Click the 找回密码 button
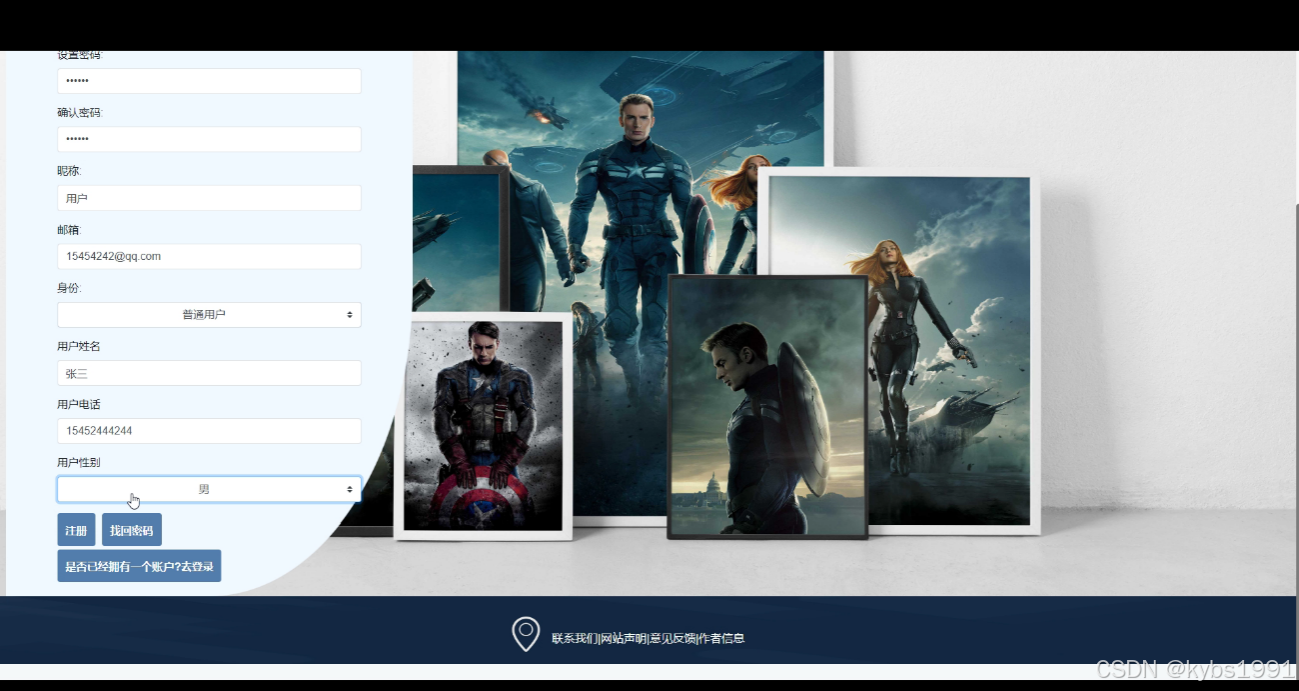Viewport: 1299px width, 691px height. tap(132, 530)
